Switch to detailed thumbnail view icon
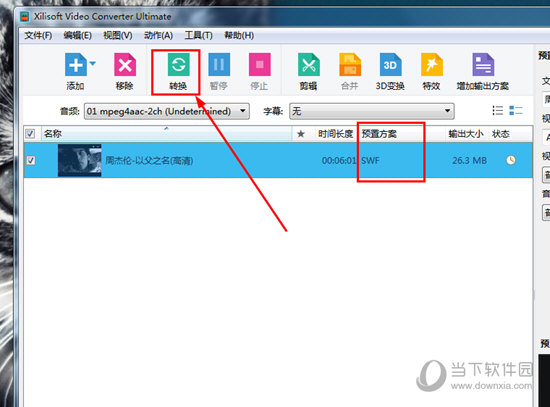This screenshot has height=407, width=550. point(516,111)
